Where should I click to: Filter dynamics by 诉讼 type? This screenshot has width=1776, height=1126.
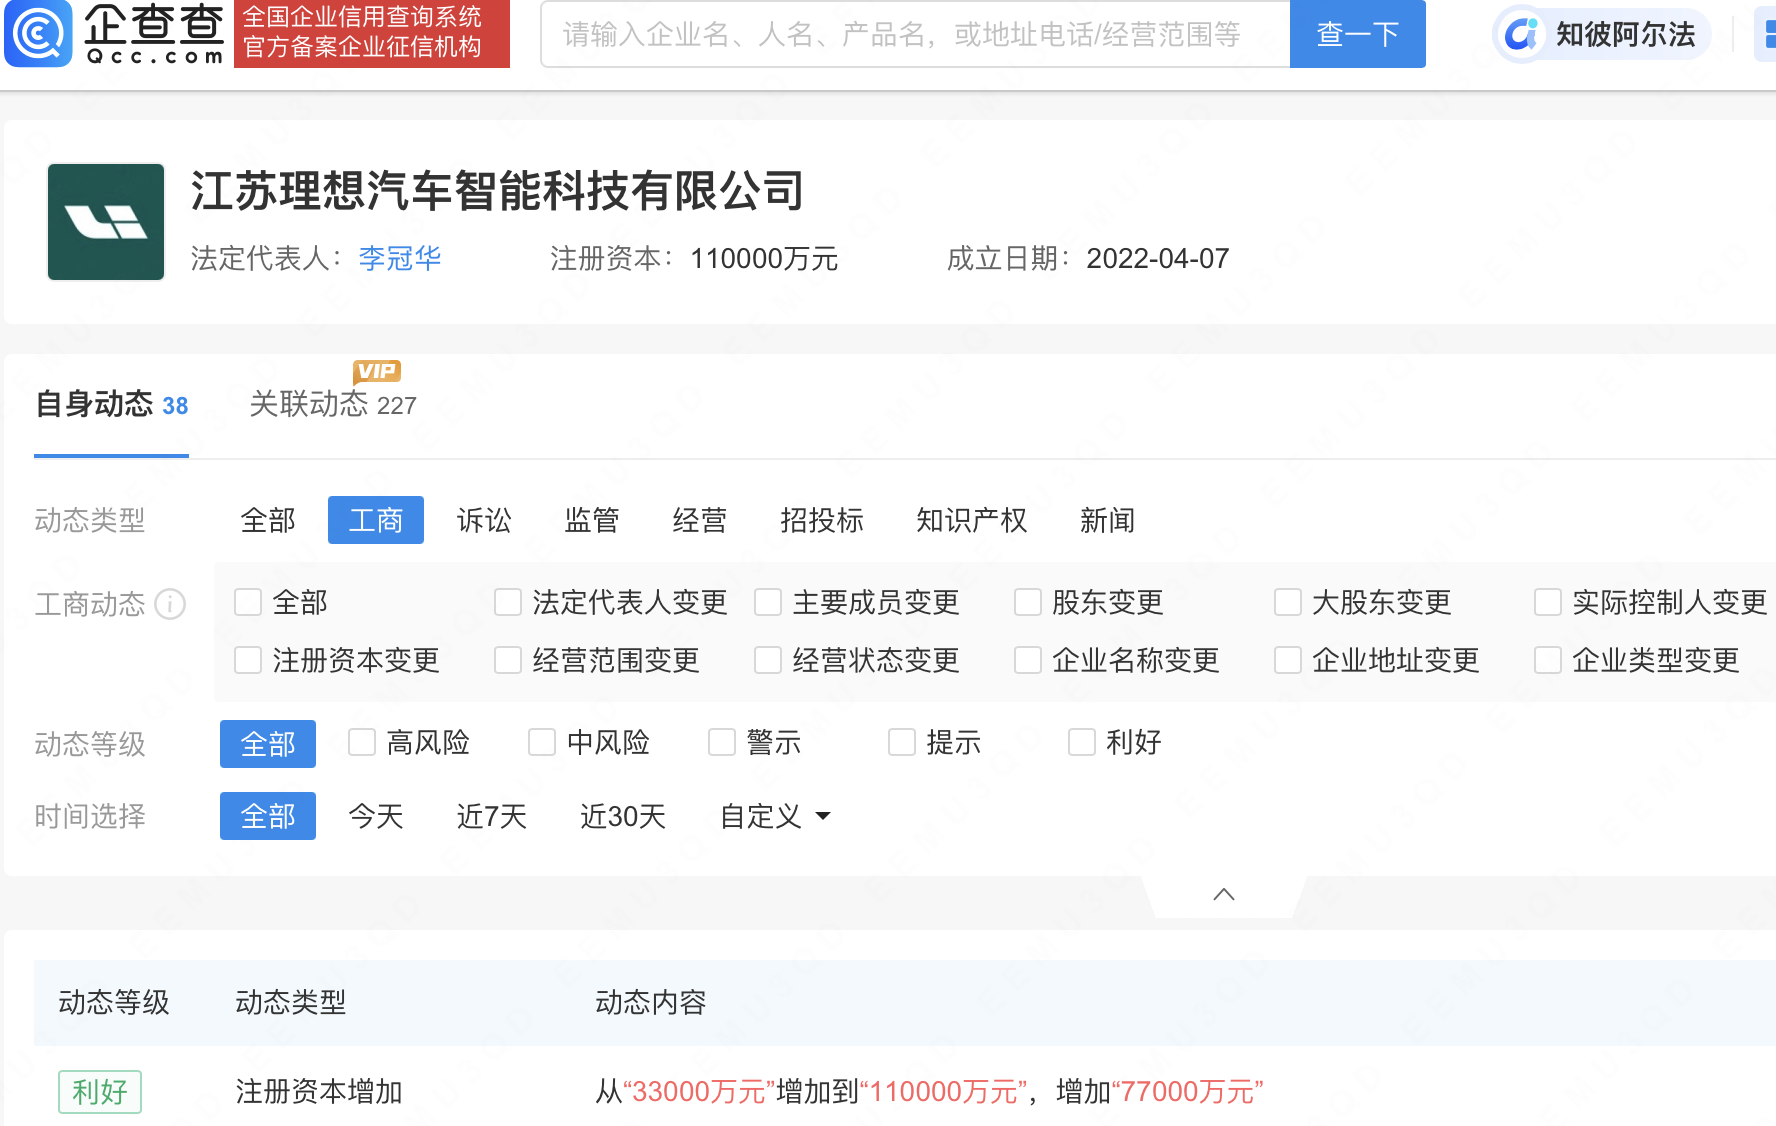[484, 520]
